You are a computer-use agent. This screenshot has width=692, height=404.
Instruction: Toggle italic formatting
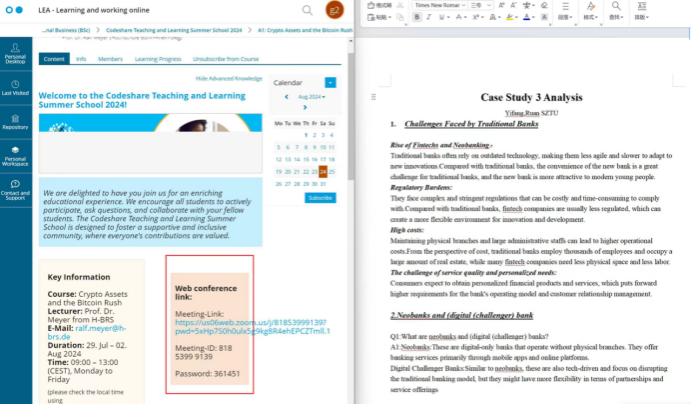pyautogui.click(x=429, y=17)
